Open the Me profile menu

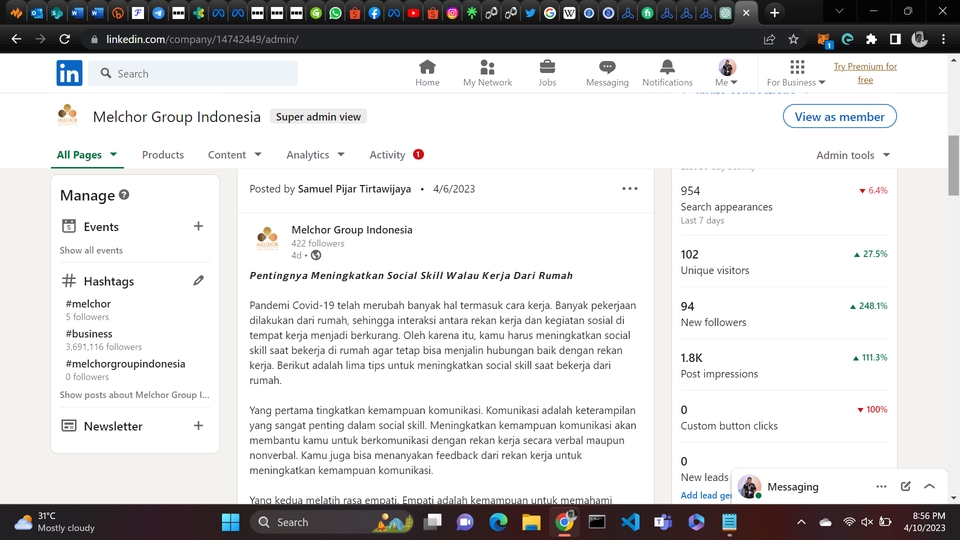pos(727,73)
